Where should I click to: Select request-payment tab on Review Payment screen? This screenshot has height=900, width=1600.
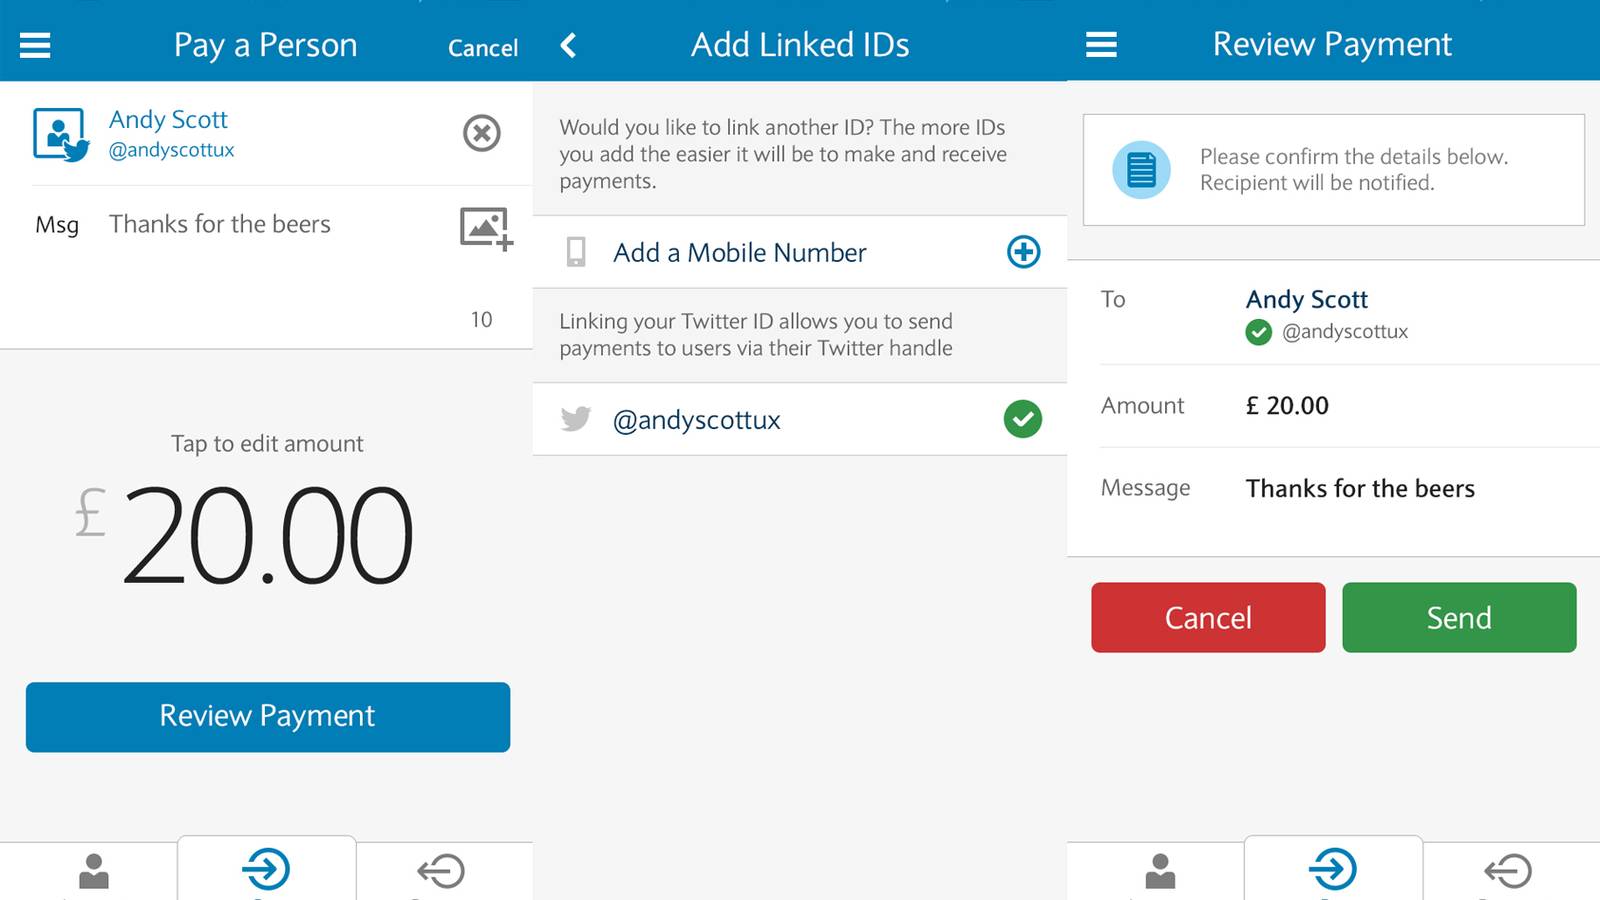click(x=1508, y=870)
